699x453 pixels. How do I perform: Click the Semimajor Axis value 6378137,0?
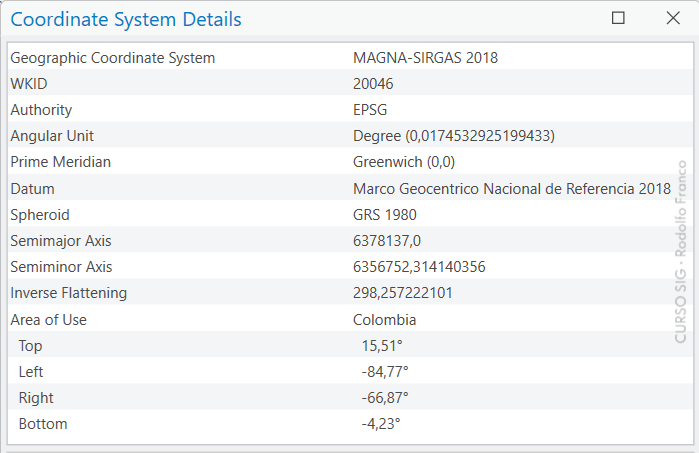[387, 241]
